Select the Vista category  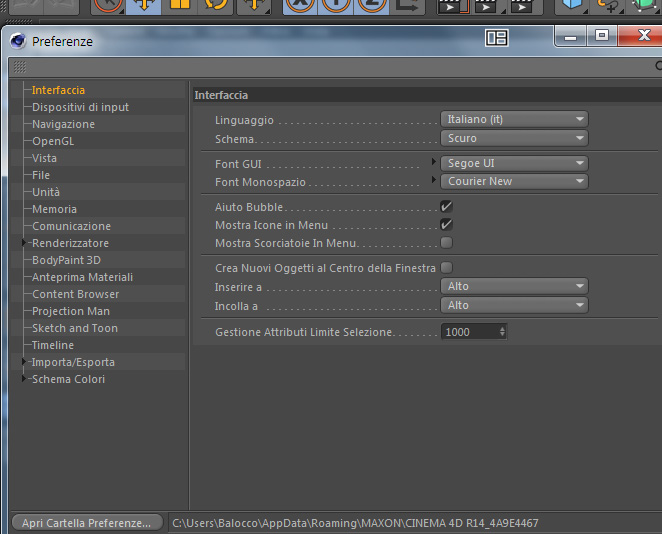[x=44, y=158]
